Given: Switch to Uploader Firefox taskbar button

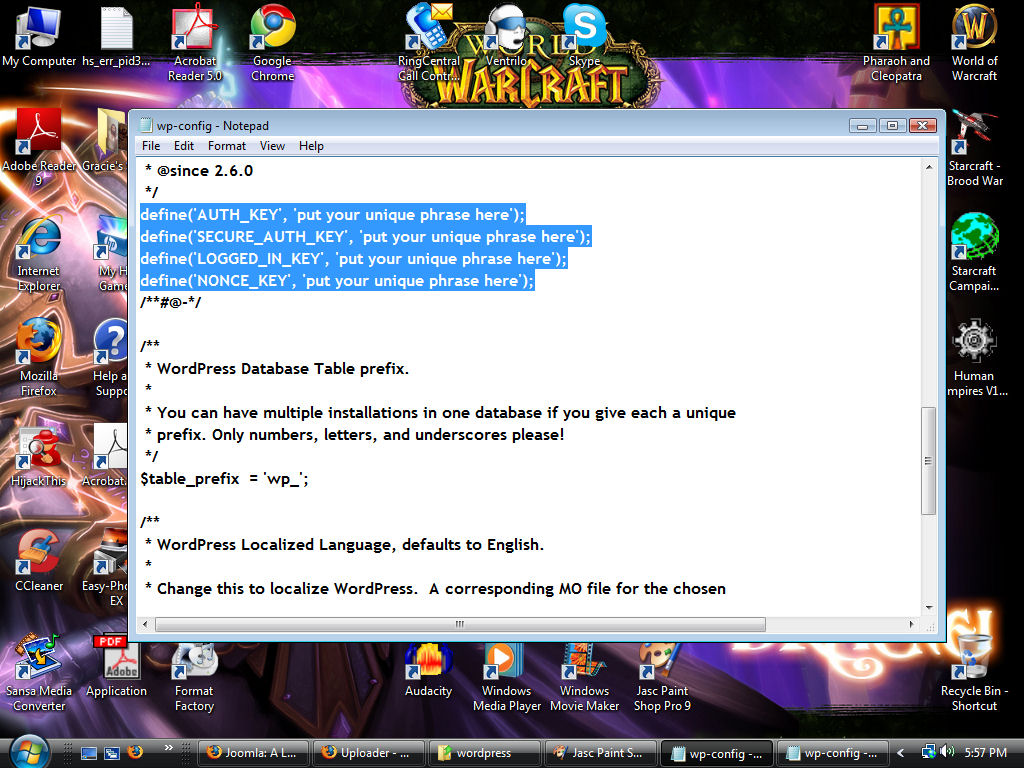Looking at the screenshot, I should click(369, 753).
